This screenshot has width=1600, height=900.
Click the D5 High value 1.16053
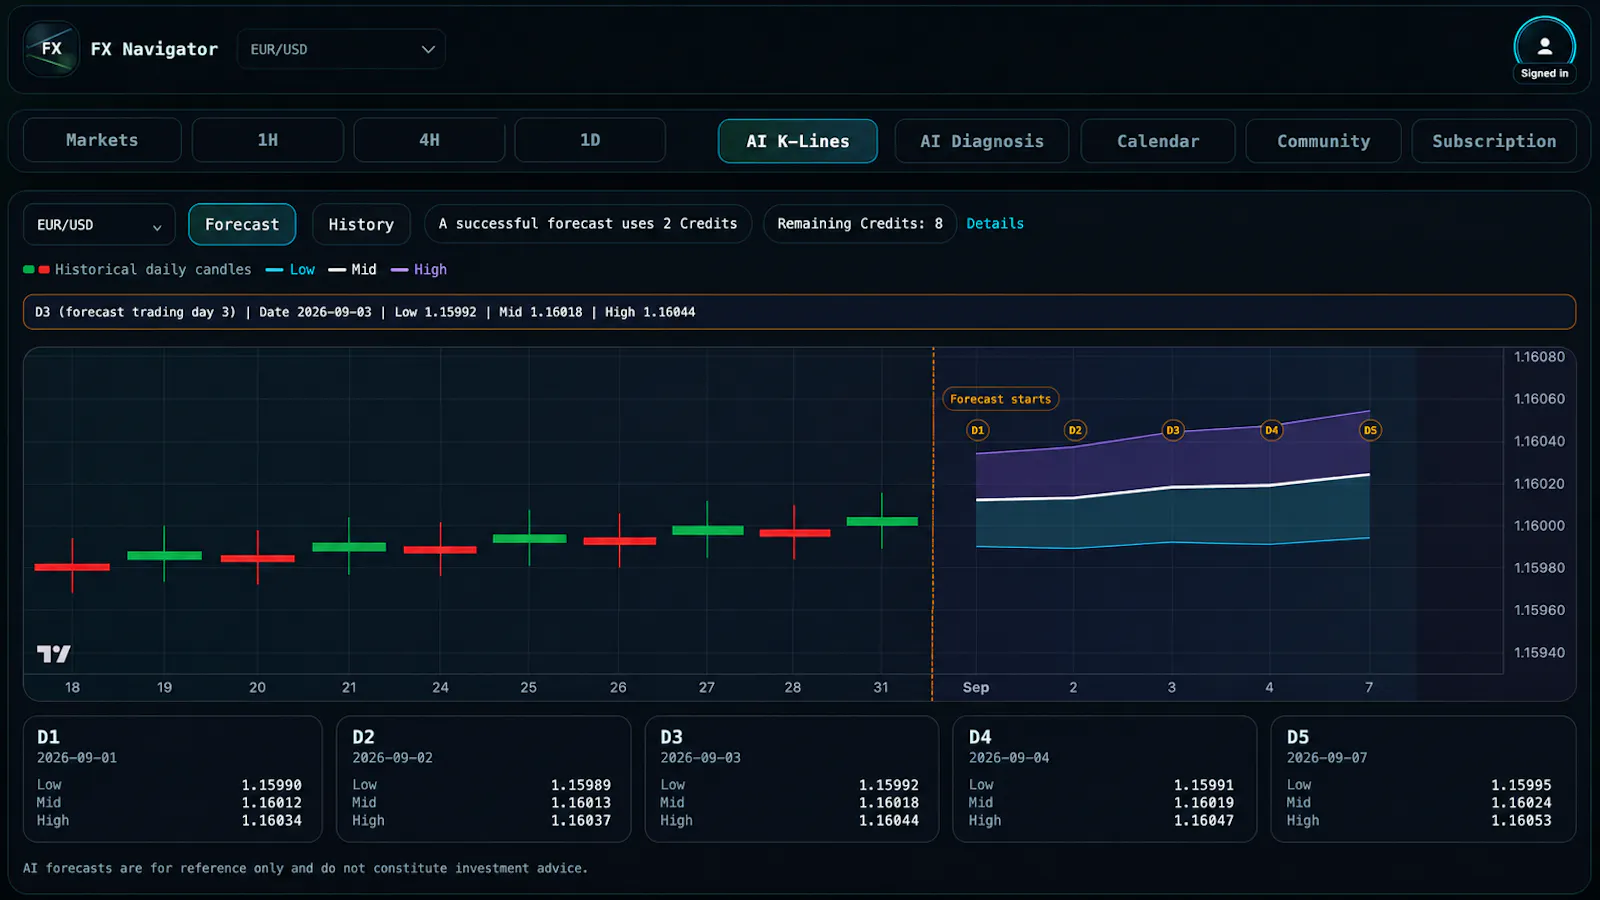(x=1521, y=821)
